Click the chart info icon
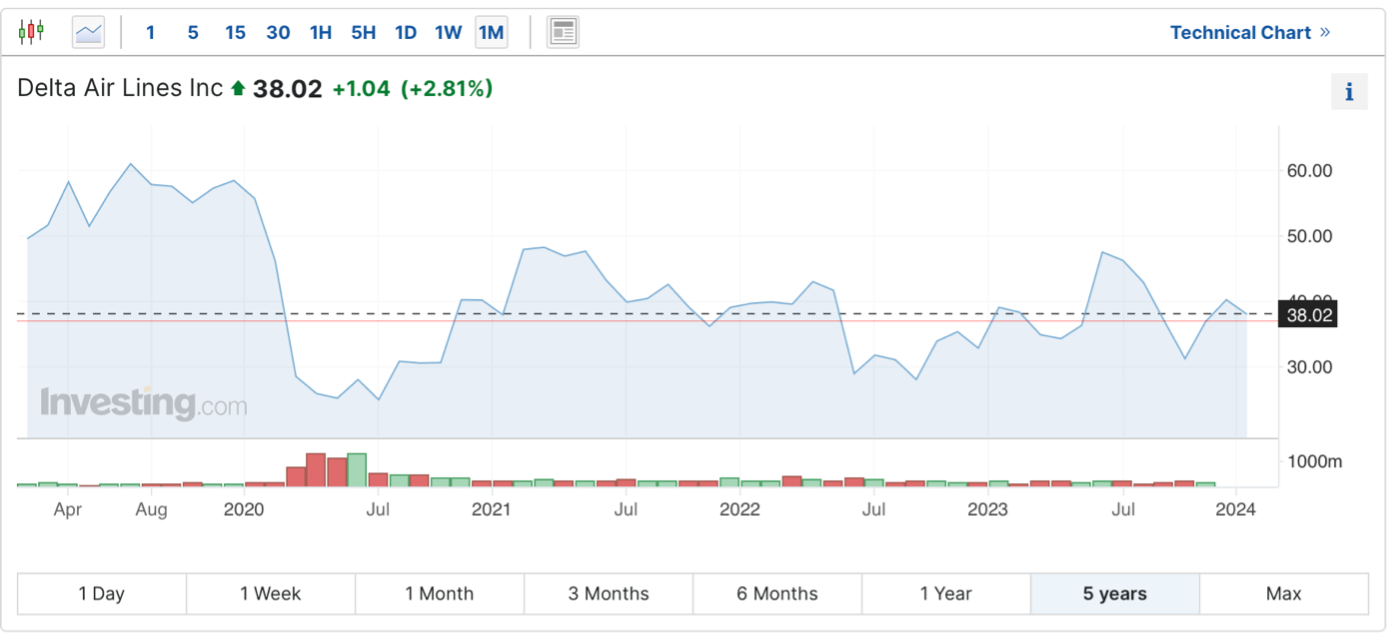The height and width of the screenshot is (638, 1390). (1349, 92)
